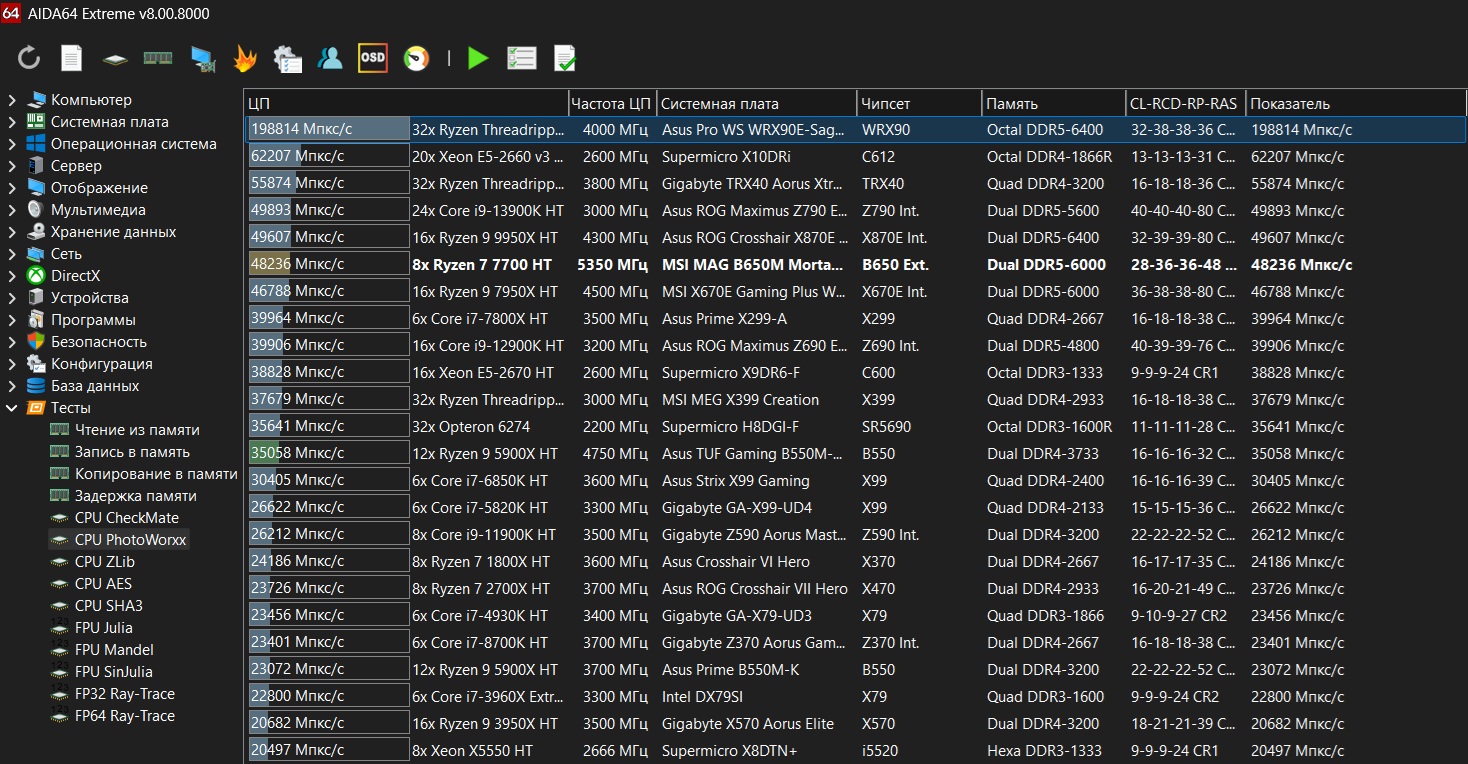The height and width of the screenshot is (764, 1468).
Task: Open the CPU ZLib test
Action: (x=105, y=562)
